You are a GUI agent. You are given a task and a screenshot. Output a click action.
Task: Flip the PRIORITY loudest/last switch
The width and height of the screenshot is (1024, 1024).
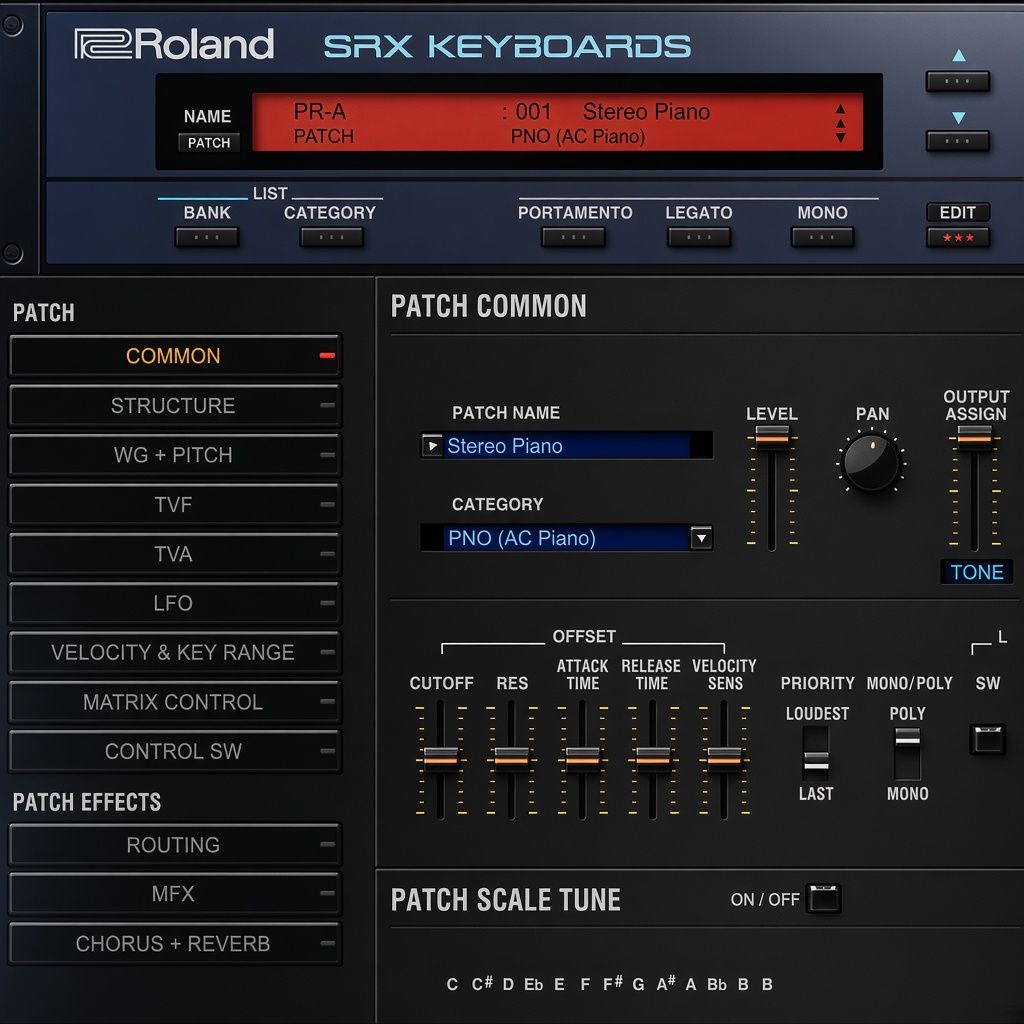(x=816, y=754)
